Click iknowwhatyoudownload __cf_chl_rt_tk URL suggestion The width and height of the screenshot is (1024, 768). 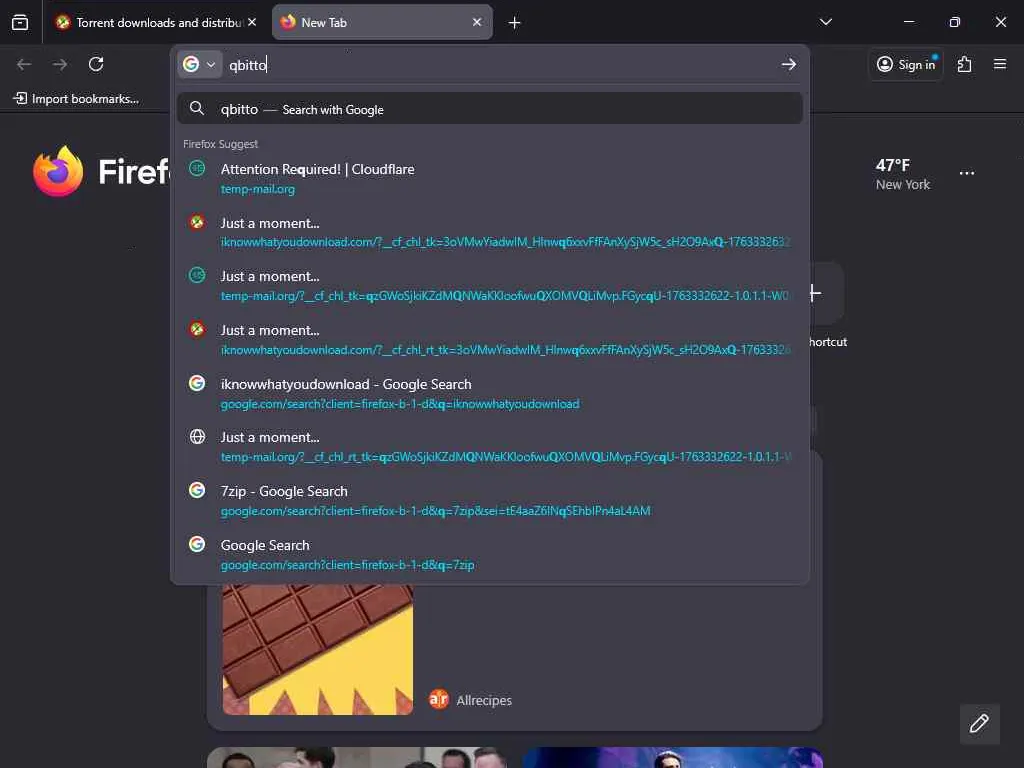[505, 350]
